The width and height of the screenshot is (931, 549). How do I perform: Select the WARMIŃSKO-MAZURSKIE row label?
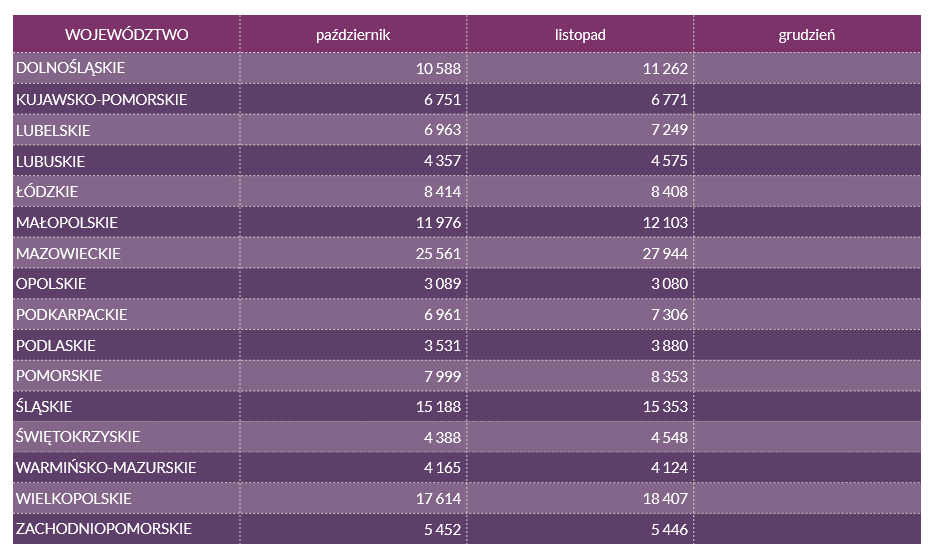(x=106, y=468)
